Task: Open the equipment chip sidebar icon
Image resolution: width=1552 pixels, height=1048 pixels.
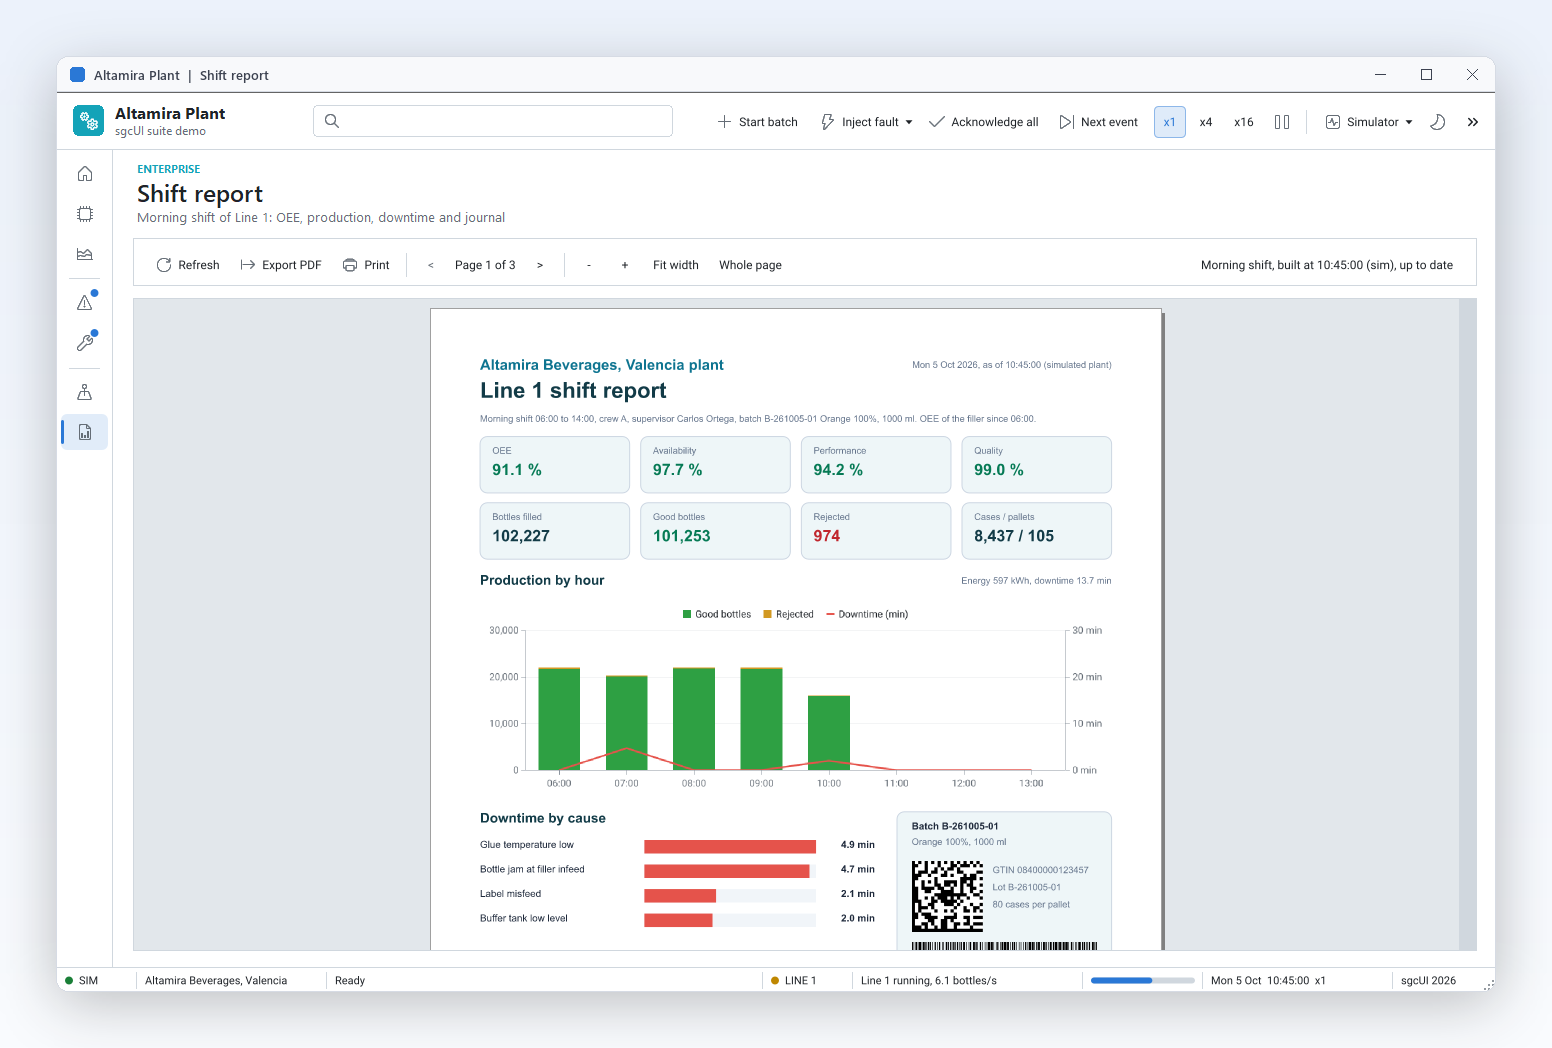Action: (85, 214)
